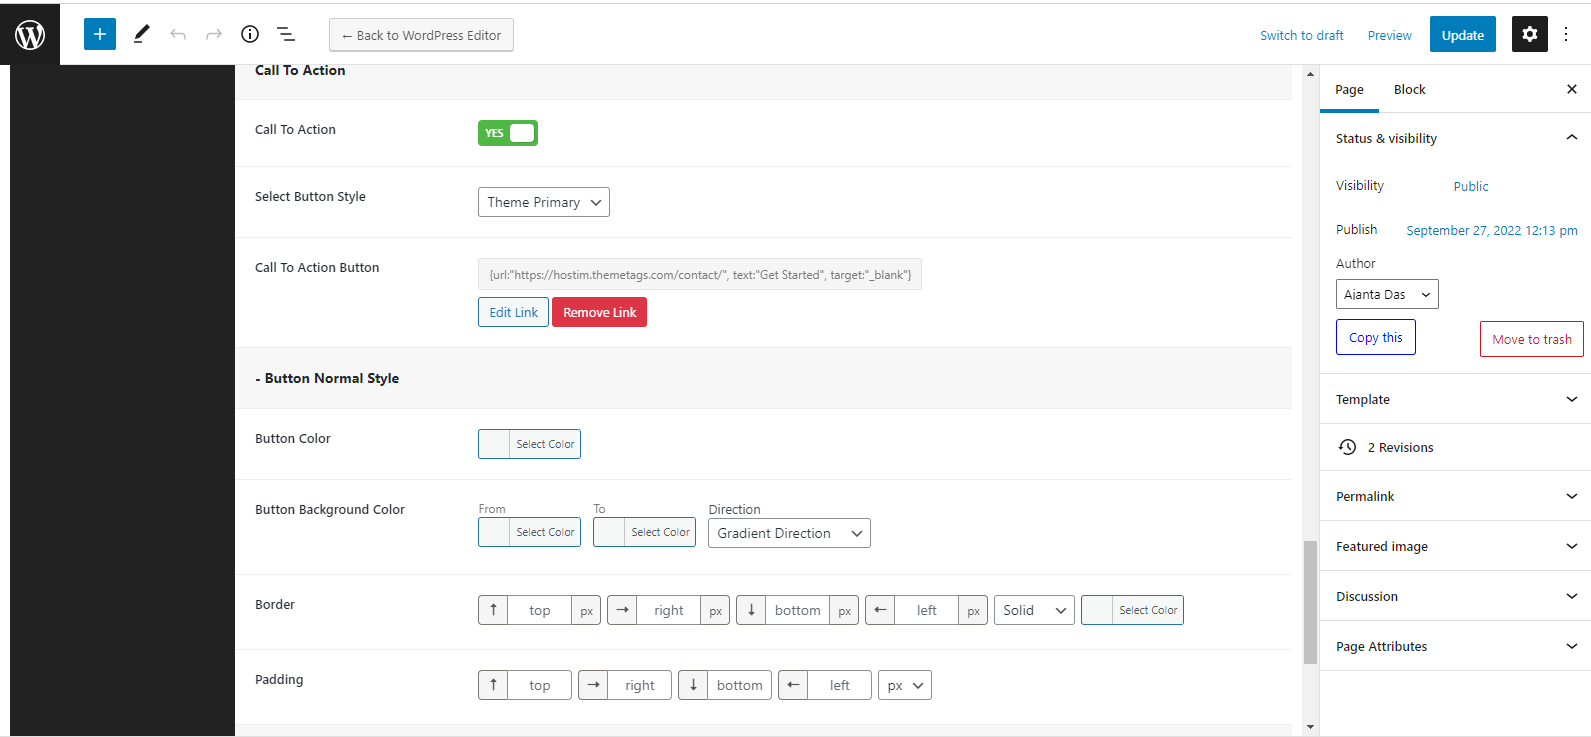
Task: Open the border style Solid dropdown
Action: 1034,610
